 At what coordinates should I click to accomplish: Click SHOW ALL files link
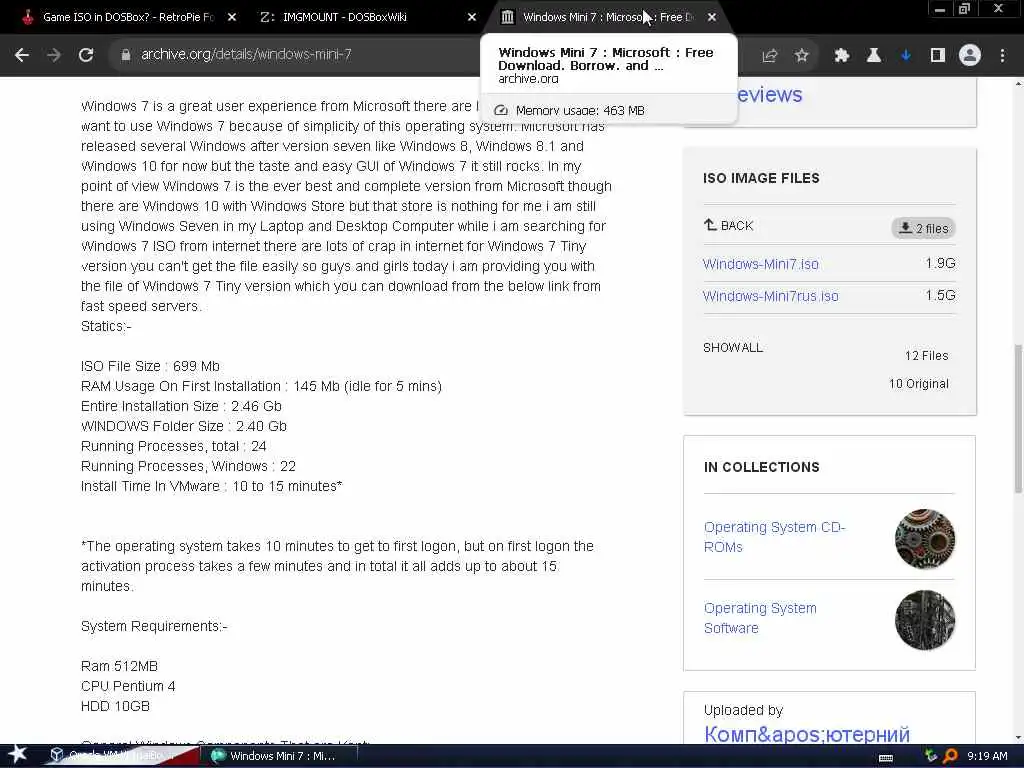[733, 347]
